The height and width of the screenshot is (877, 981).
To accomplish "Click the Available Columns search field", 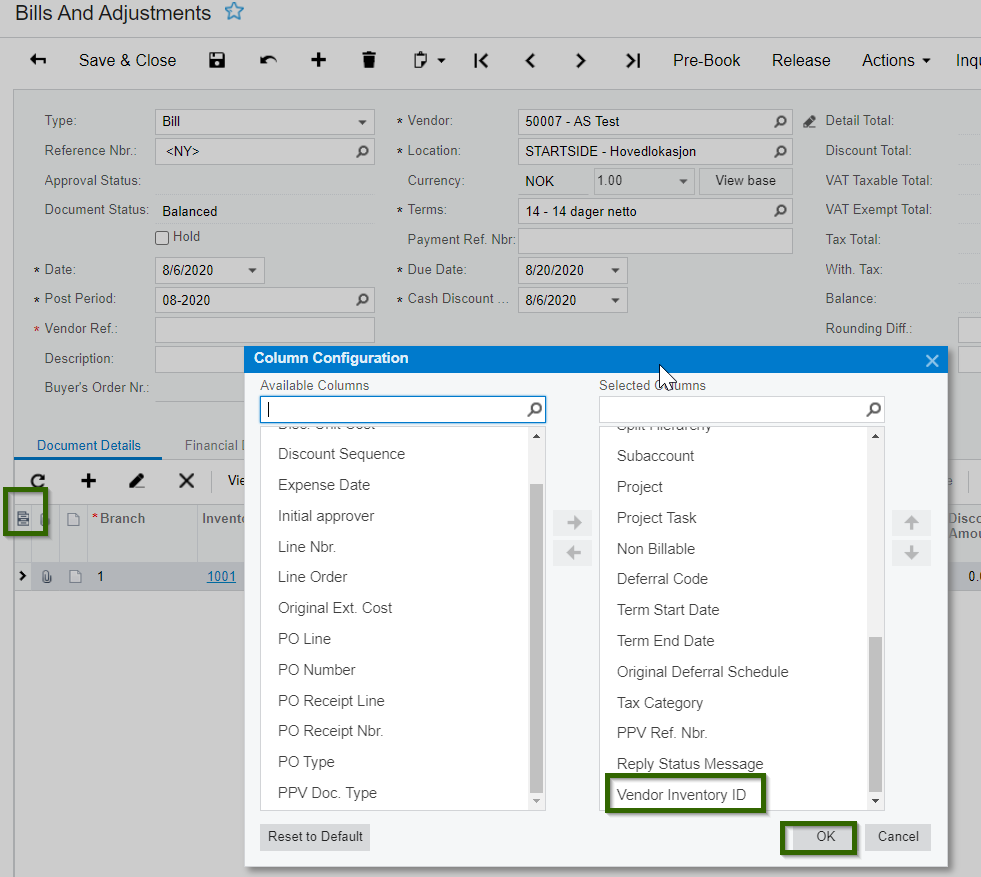I will 402,410.
